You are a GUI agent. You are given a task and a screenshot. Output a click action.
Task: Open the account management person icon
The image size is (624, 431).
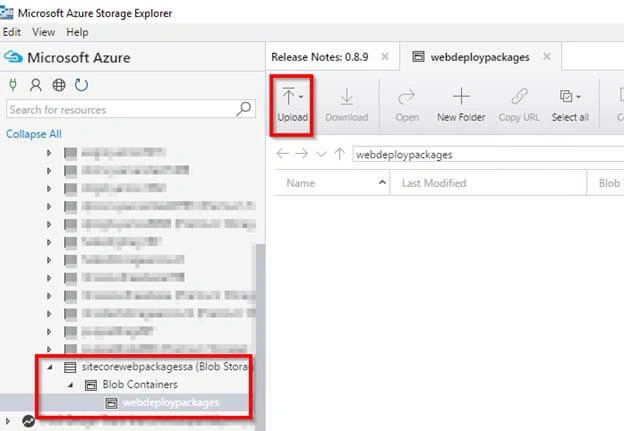36,85
